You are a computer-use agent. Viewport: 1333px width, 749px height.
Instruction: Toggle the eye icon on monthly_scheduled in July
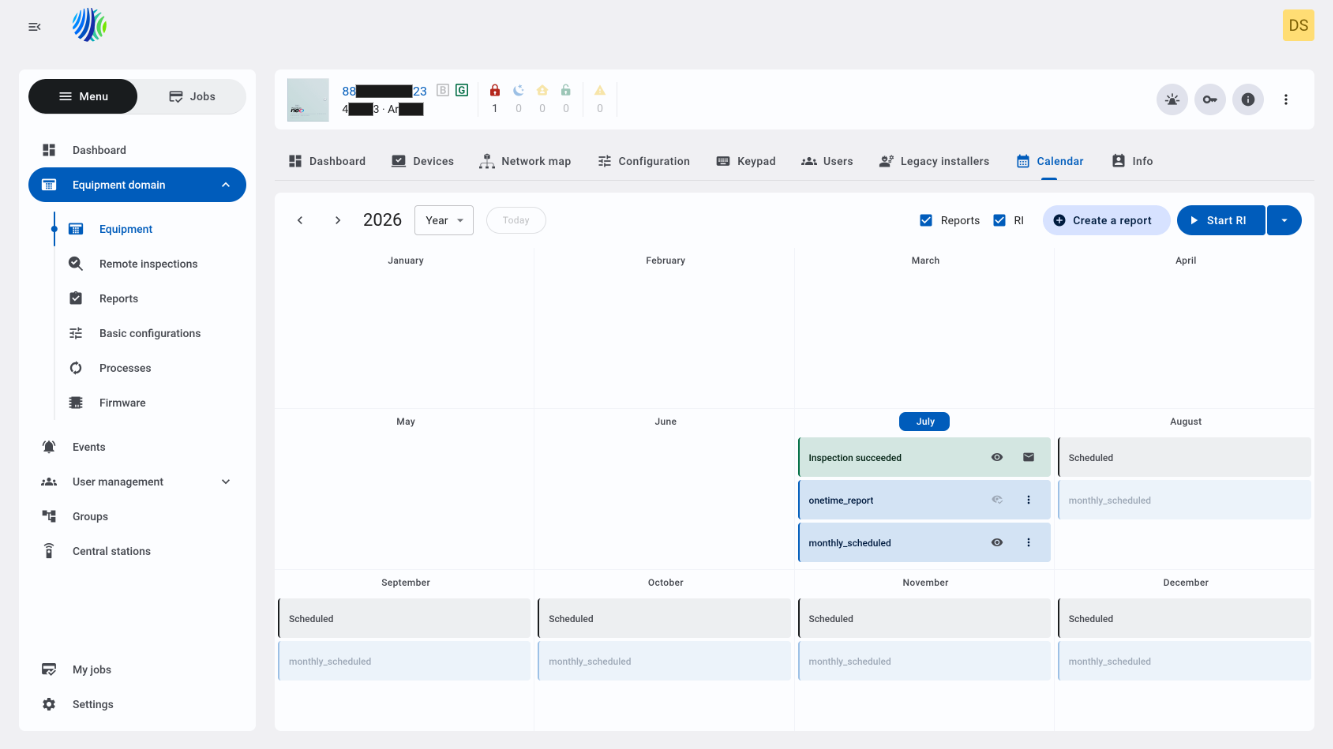click(997, 543)
